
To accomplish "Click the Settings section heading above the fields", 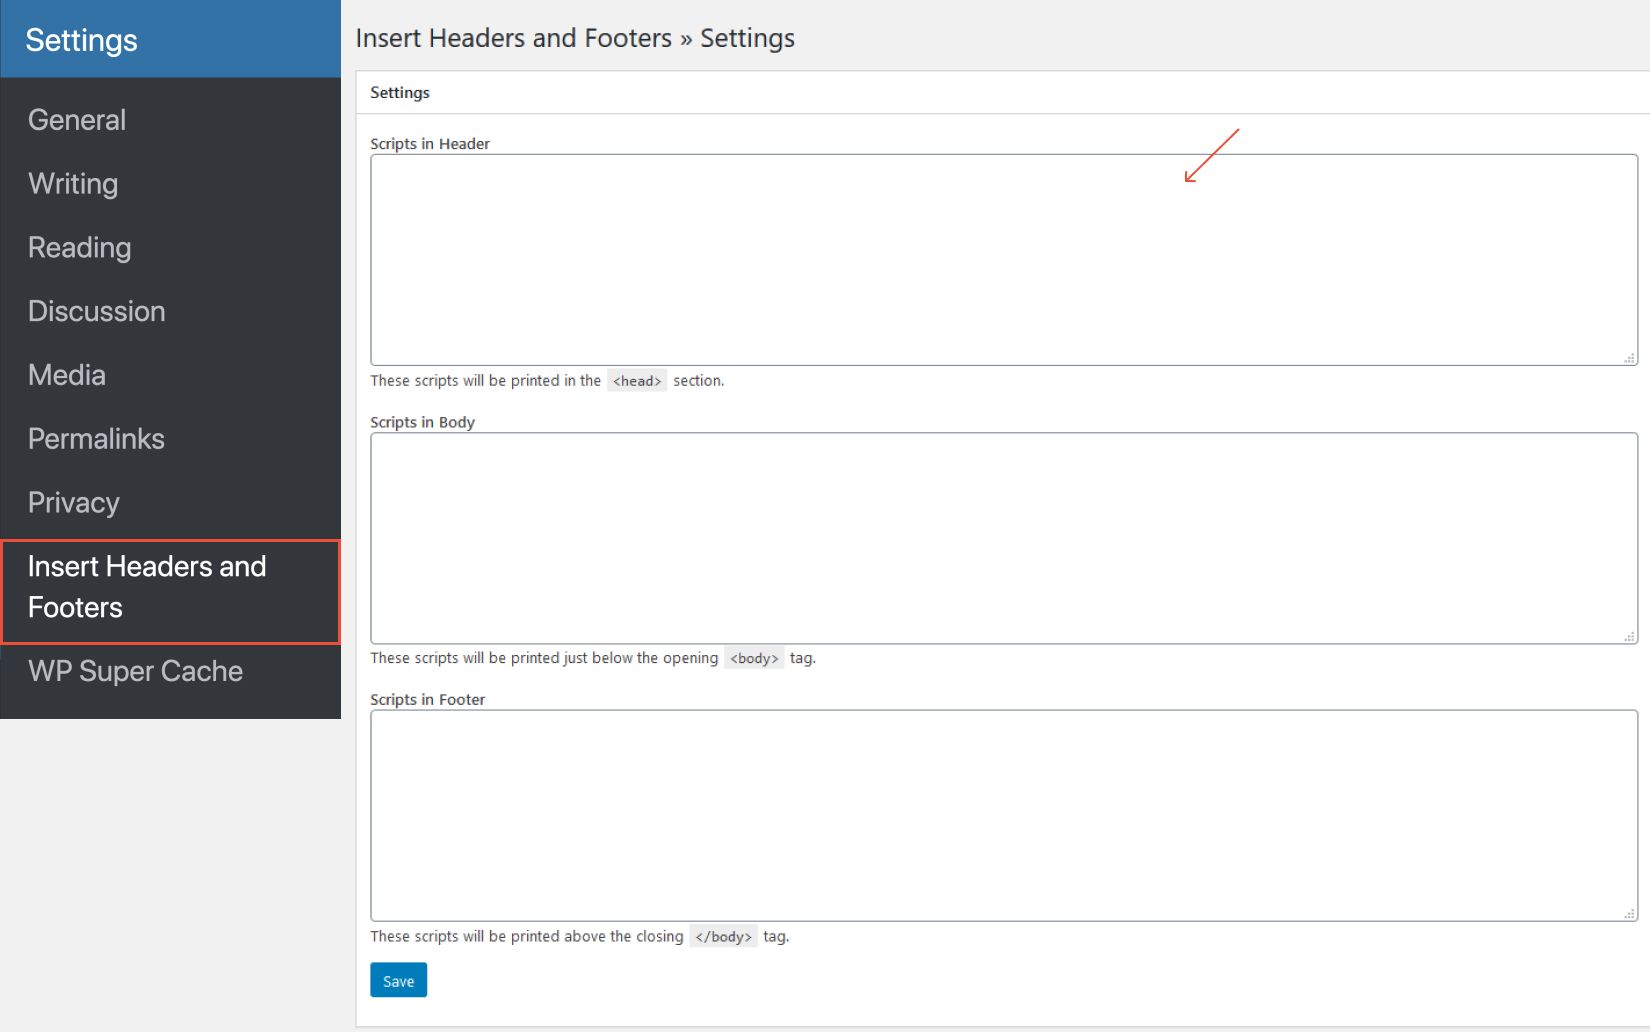I will [399, 92].
